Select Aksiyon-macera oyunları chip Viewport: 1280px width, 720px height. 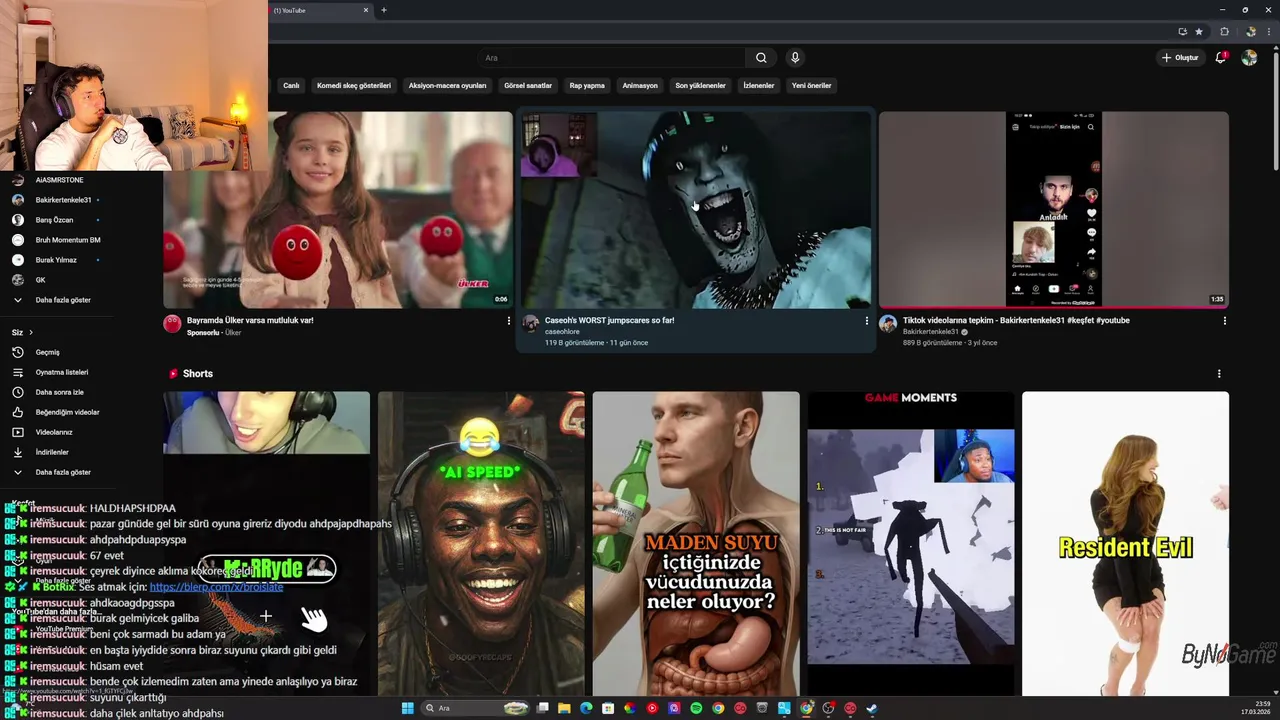tap(447, 86)
